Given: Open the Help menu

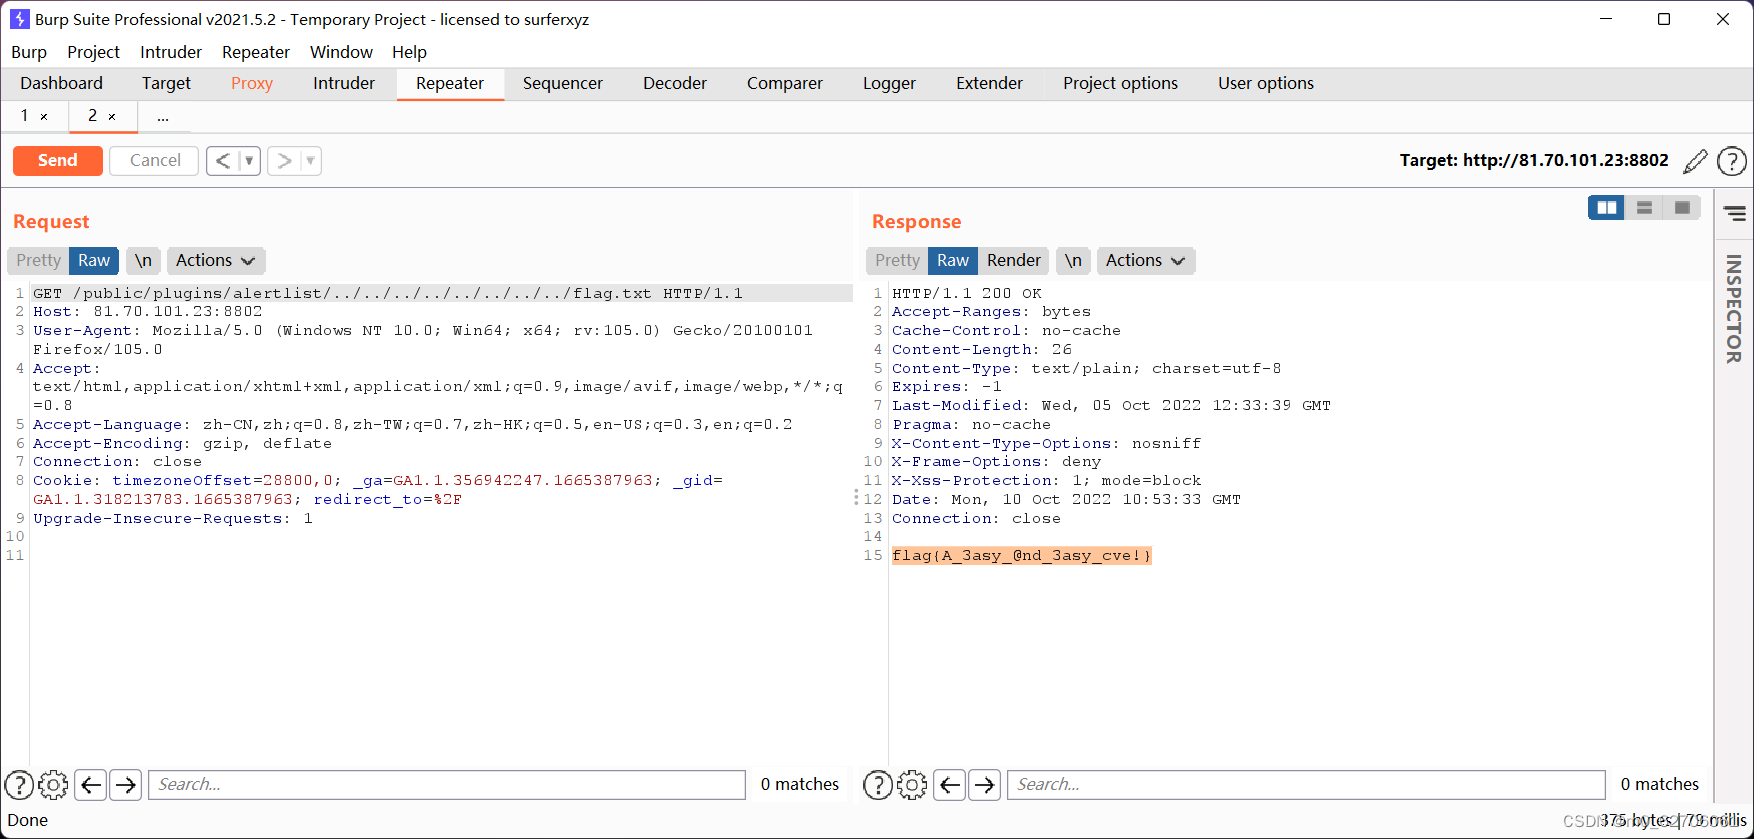Looking at the screenshot, I should tap(409, 52).
